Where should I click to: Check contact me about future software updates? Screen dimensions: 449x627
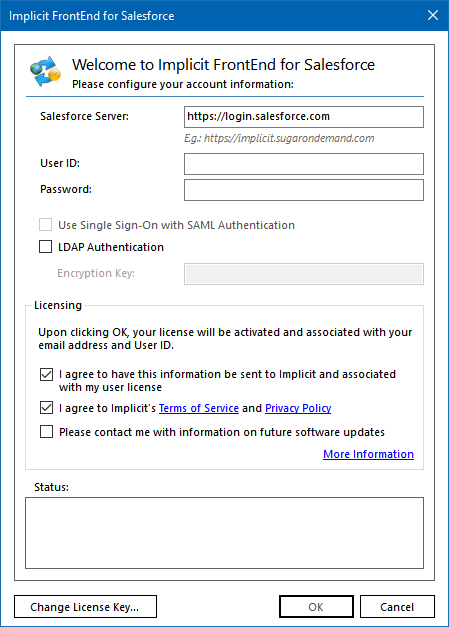point(46,432)
